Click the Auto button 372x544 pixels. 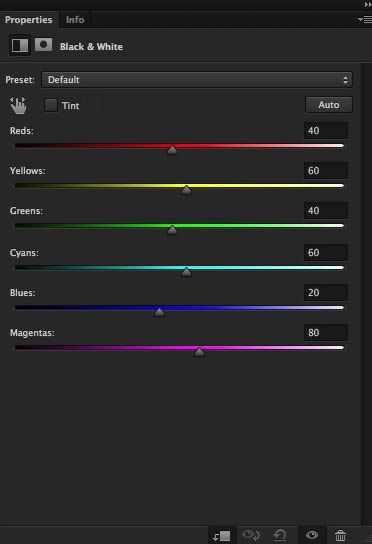[329, 105]
